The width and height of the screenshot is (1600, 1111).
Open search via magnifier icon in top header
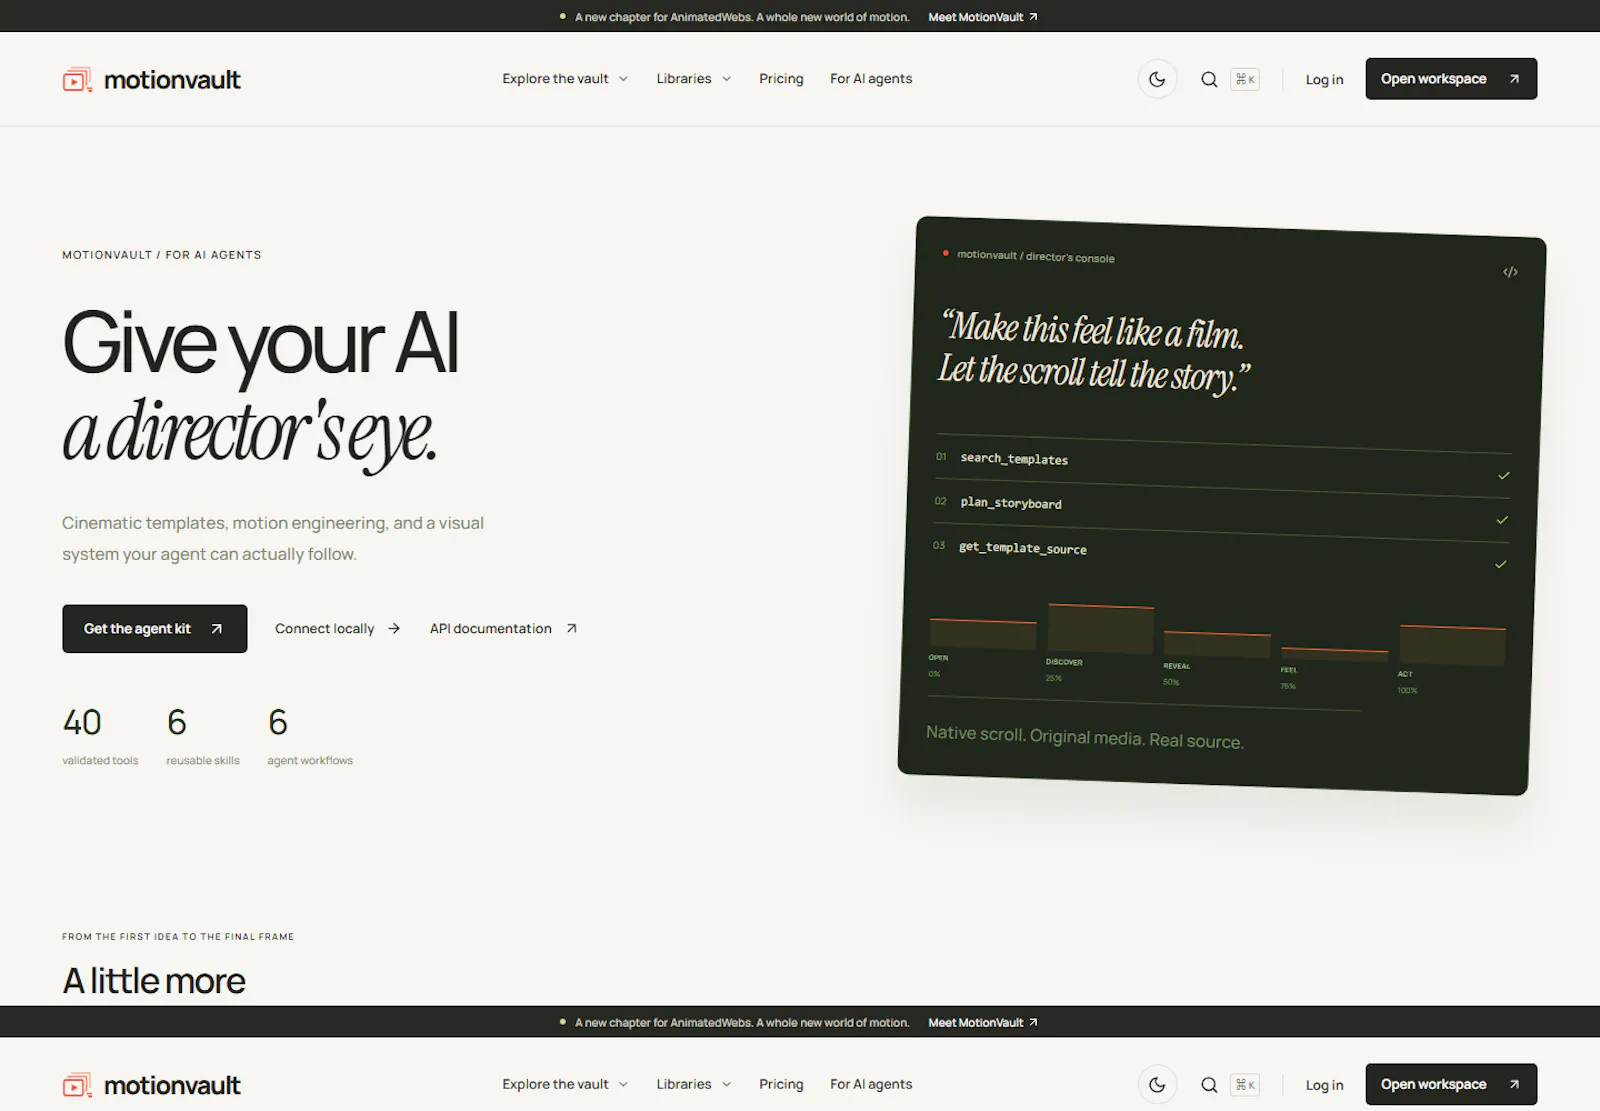[x=1209, y=79]
